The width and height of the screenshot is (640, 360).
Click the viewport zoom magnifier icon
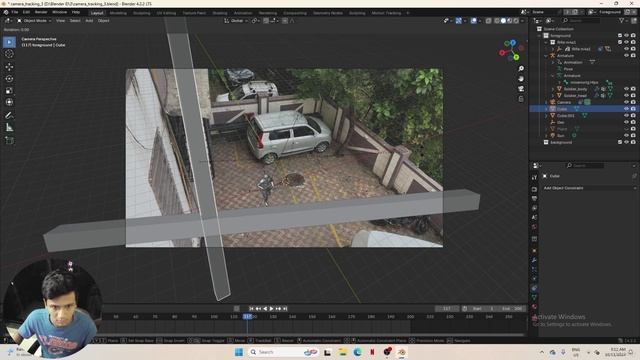click(521, 69)
